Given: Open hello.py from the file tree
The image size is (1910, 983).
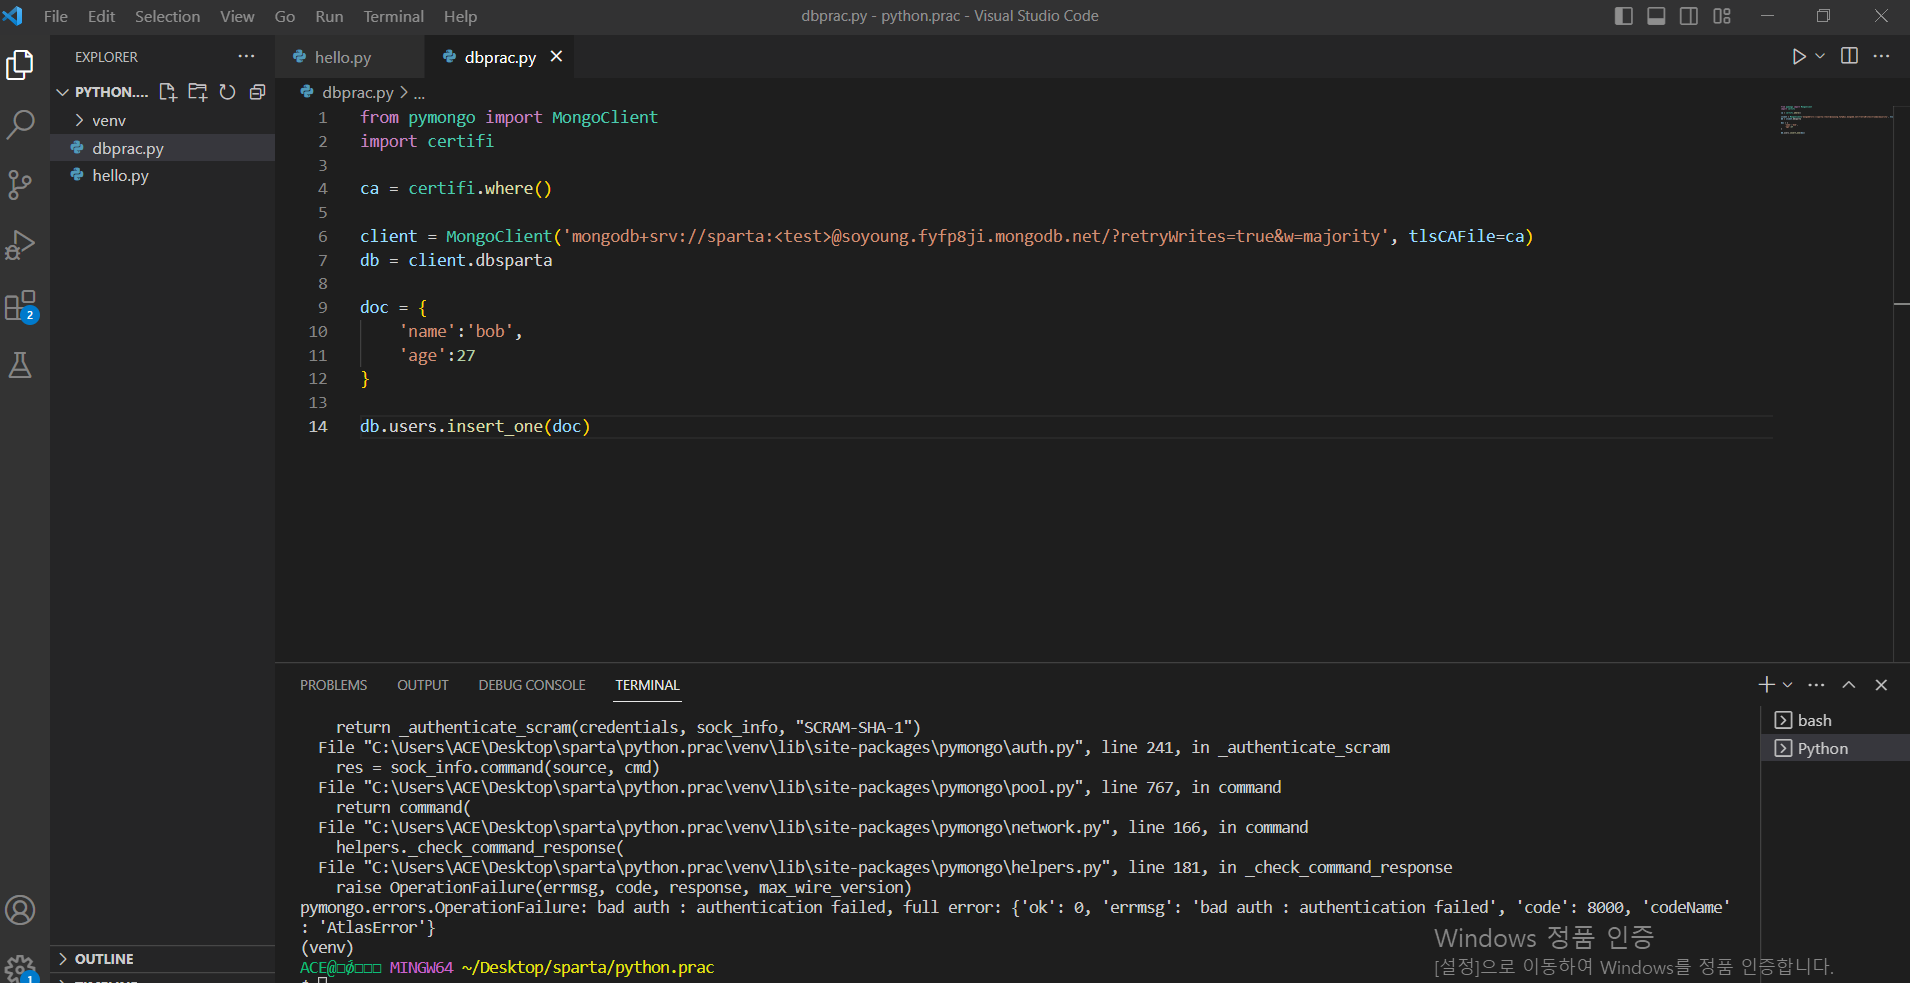Looking at the screenshot, I should (x=162, y=176).
